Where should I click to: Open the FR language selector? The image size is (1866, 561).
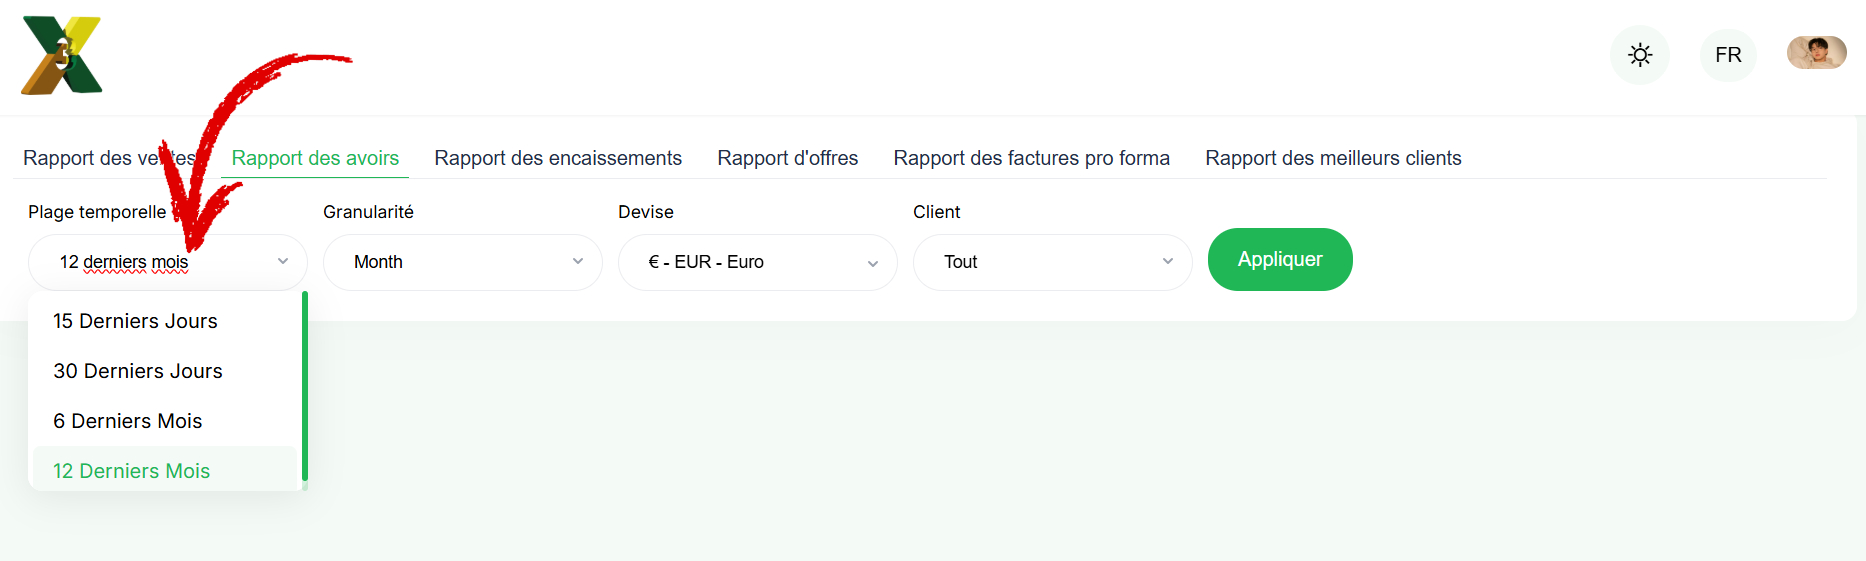click(1728, 55)
